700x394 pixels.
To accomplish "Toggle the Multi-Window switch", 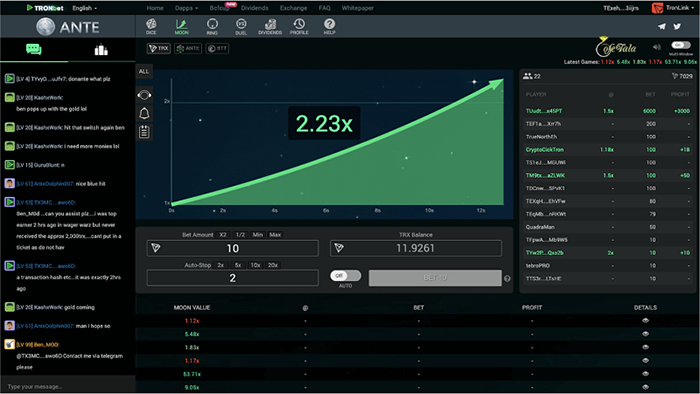I will [681, 45].
